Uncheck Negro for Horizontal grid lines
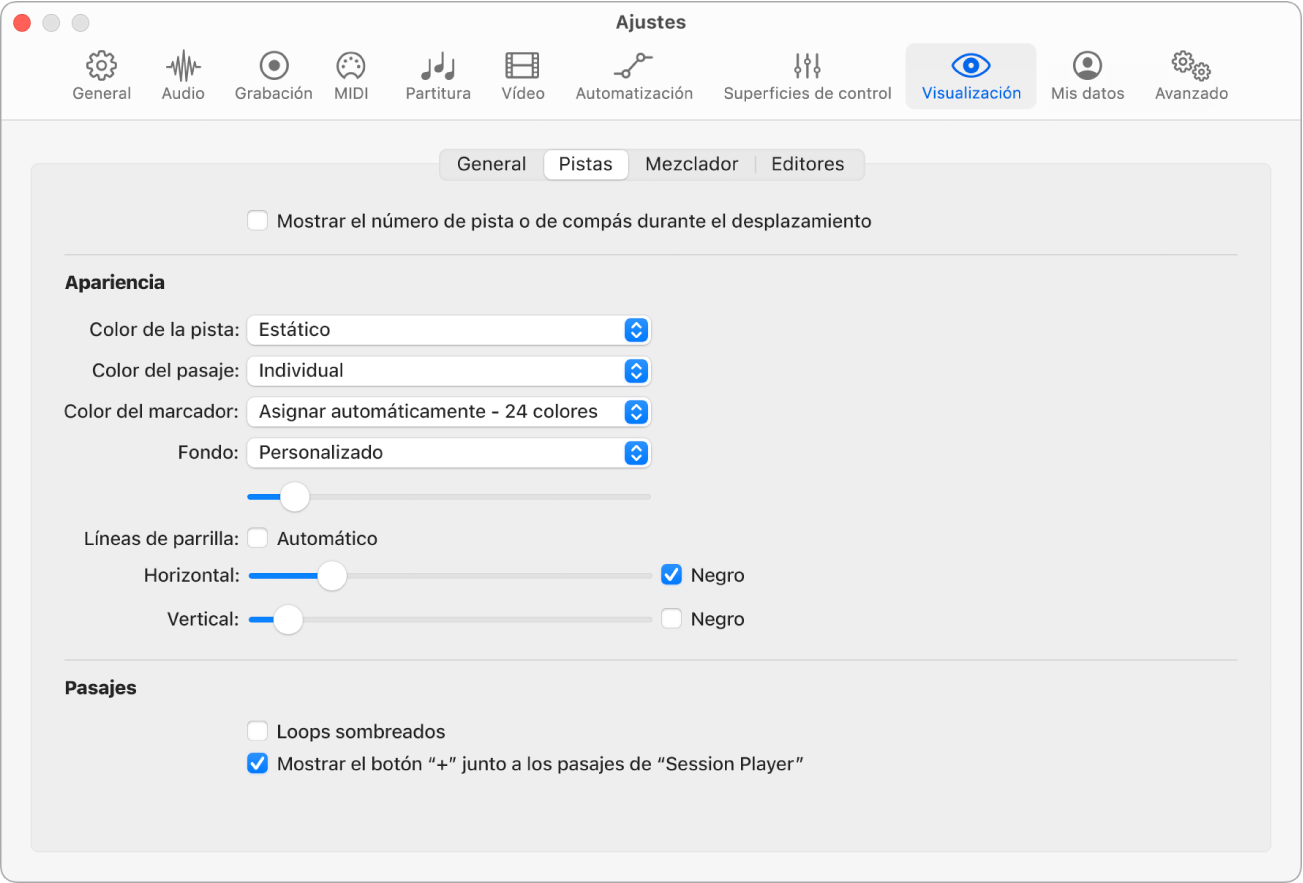Viewport: 1303px width, 883px height. (672, 575)
